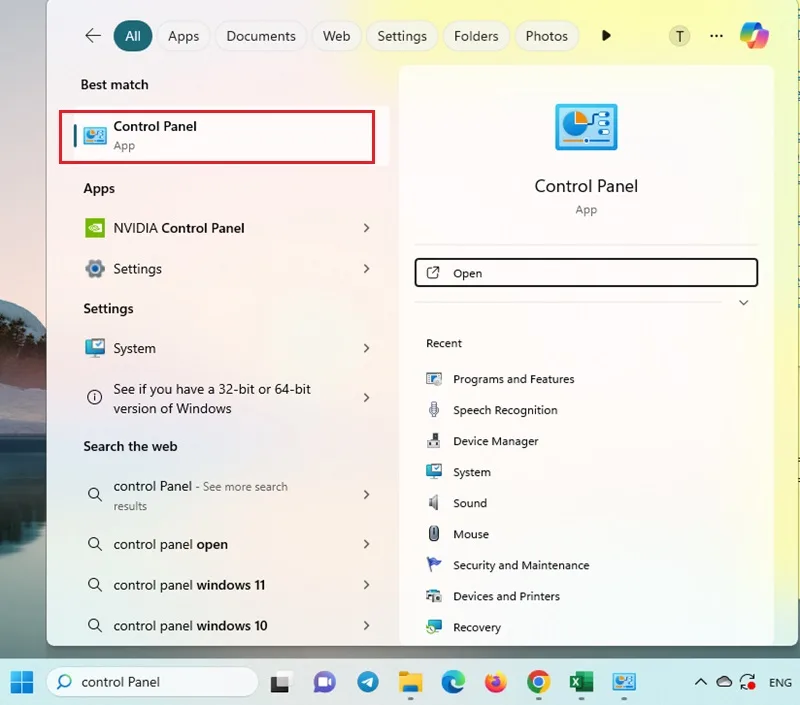This screenshot has height=705, width=800.
Task: Open Excel from the taskbar
Action: 581,682
